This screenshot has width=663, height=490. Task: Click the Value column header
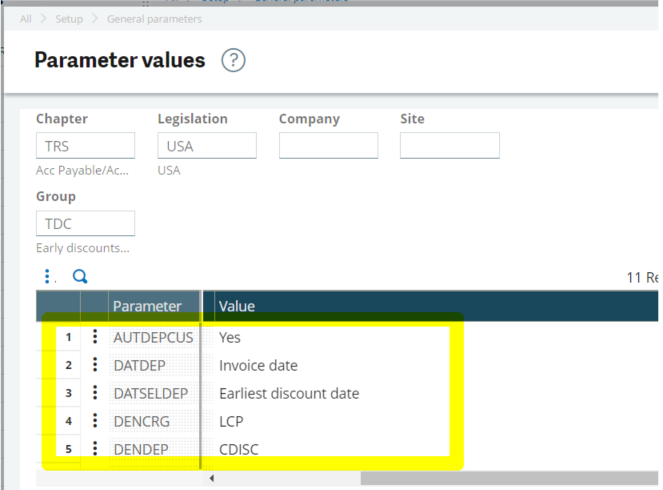[x=237, y=306]
